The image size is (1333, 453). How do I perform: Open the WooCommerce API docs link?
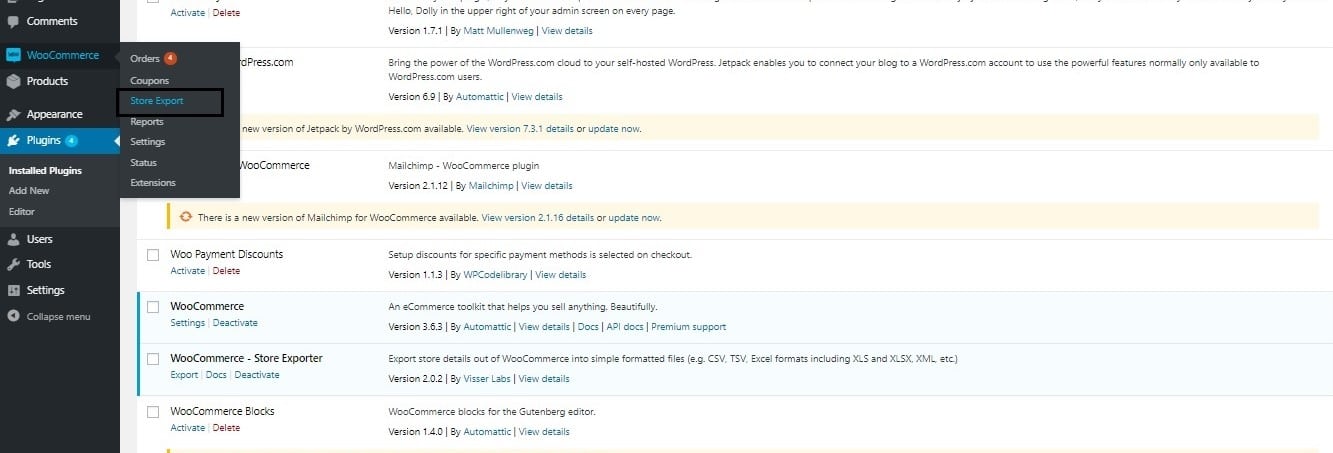coord(625,327)
